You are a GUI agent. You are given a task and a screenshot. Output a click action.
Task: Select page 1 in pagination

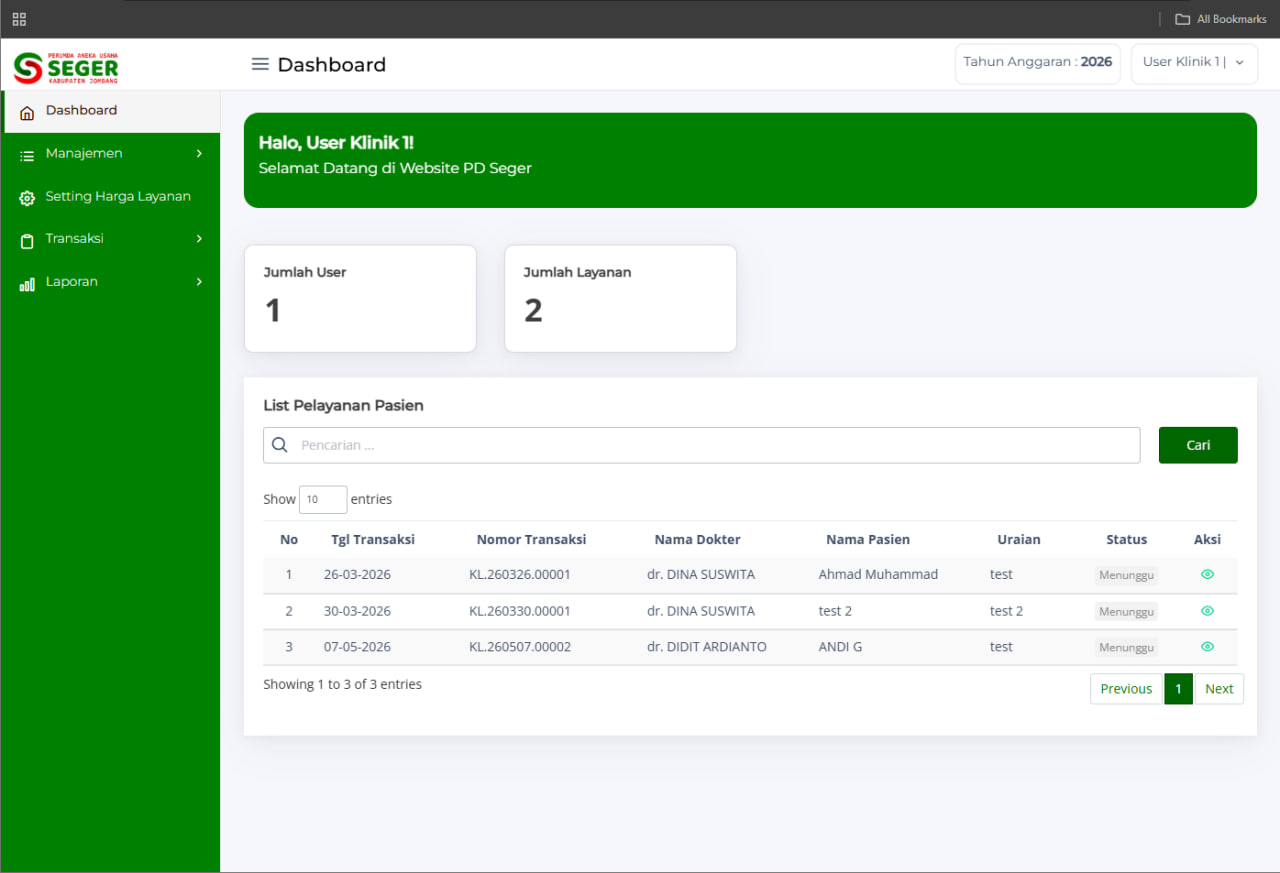coord(1179,688)
